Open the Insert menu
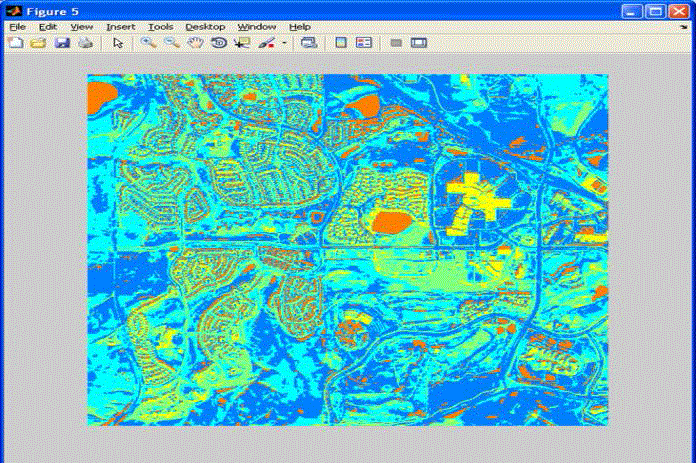This screenshot has height=463, width=696. pos(119,26)
